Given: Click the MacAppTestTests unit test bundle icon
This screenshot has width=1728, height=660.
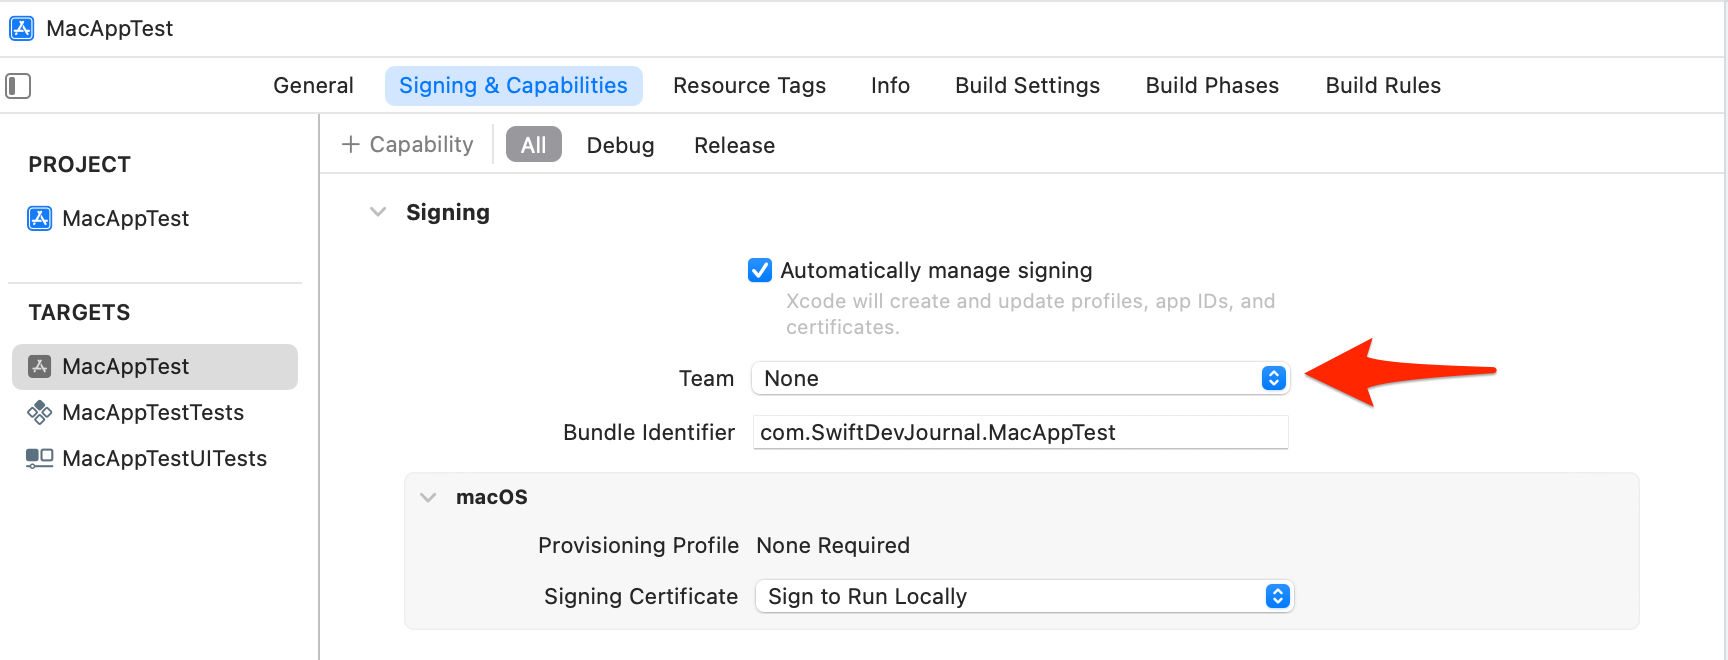Looking at the screenshot, I should [x=39, y=412].
